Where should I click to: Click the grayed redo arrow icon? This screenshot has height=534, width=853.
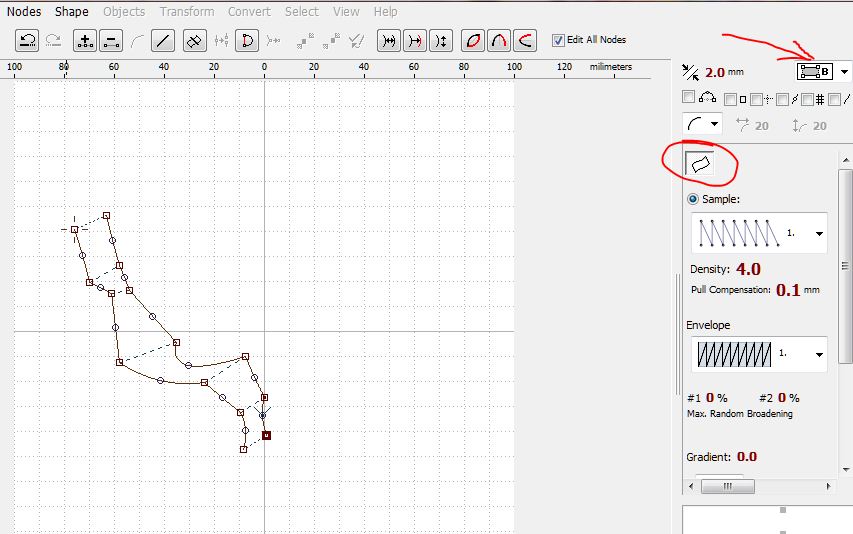coord(53,40)
